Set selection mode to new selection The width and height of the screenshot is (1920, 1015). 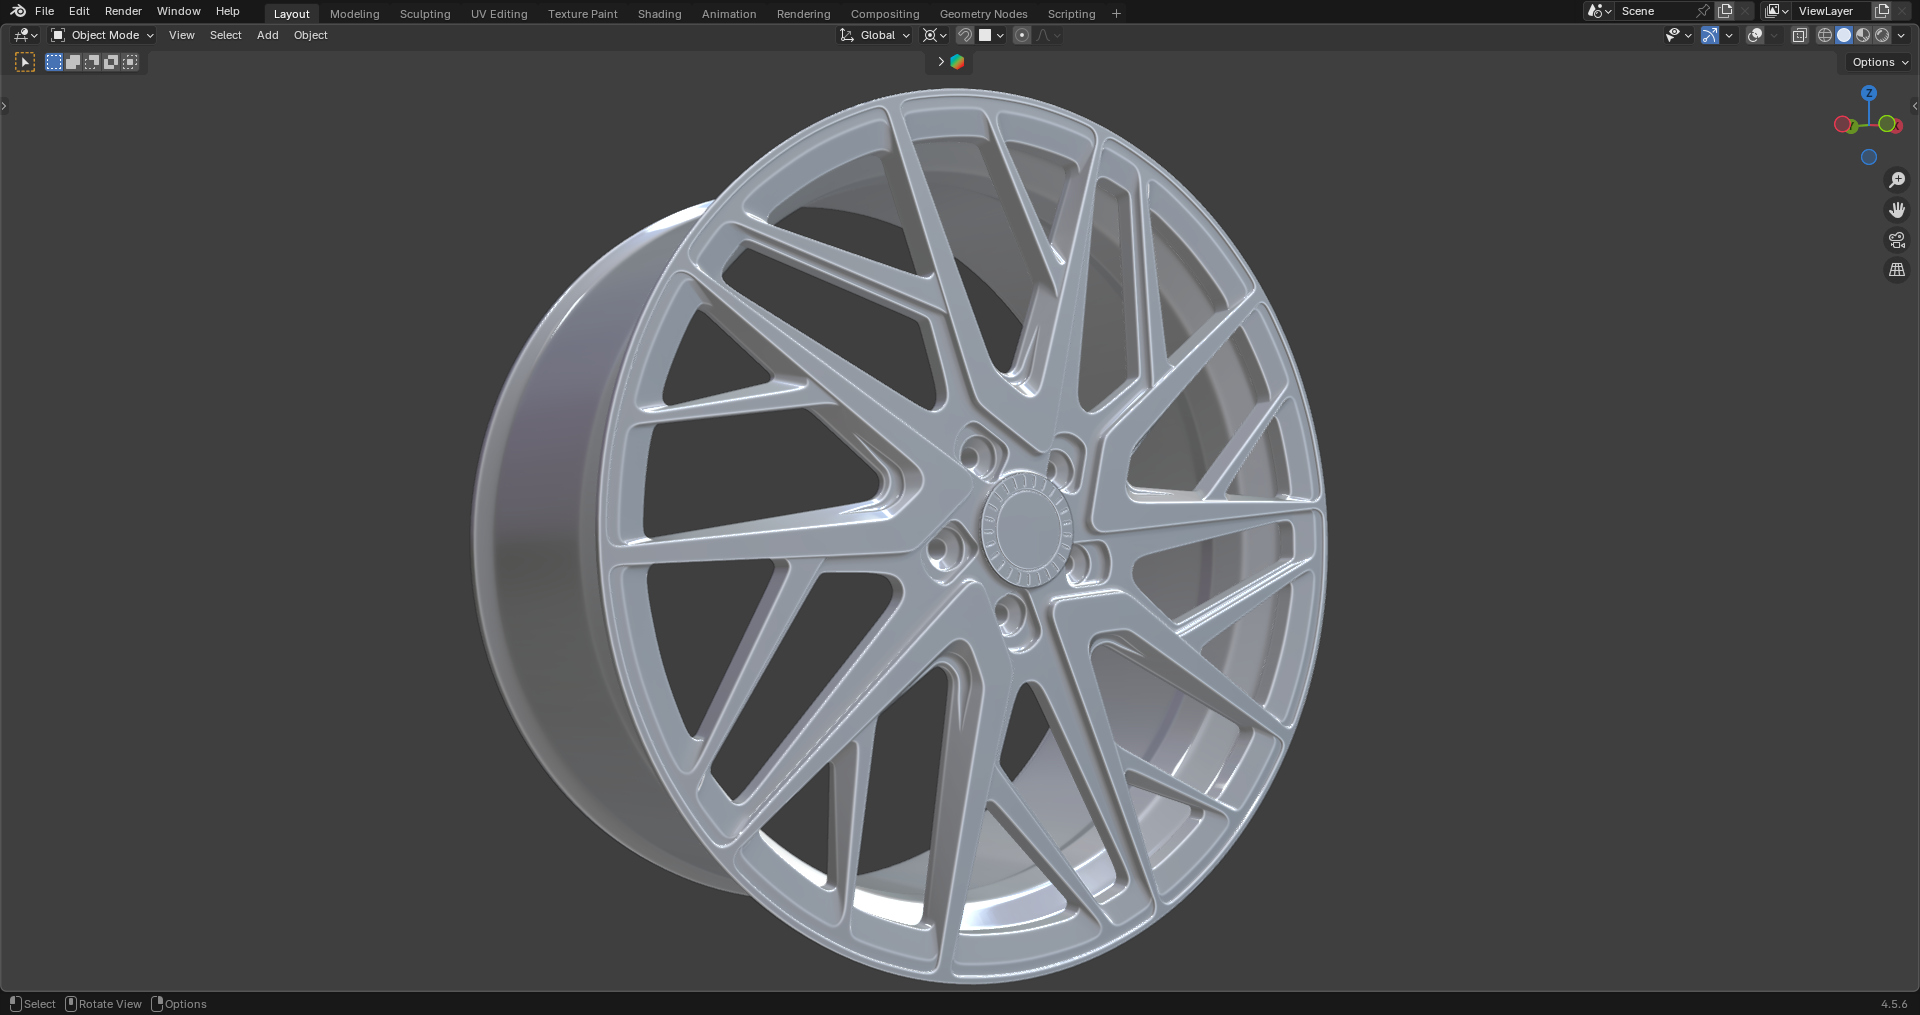point(54,62)
